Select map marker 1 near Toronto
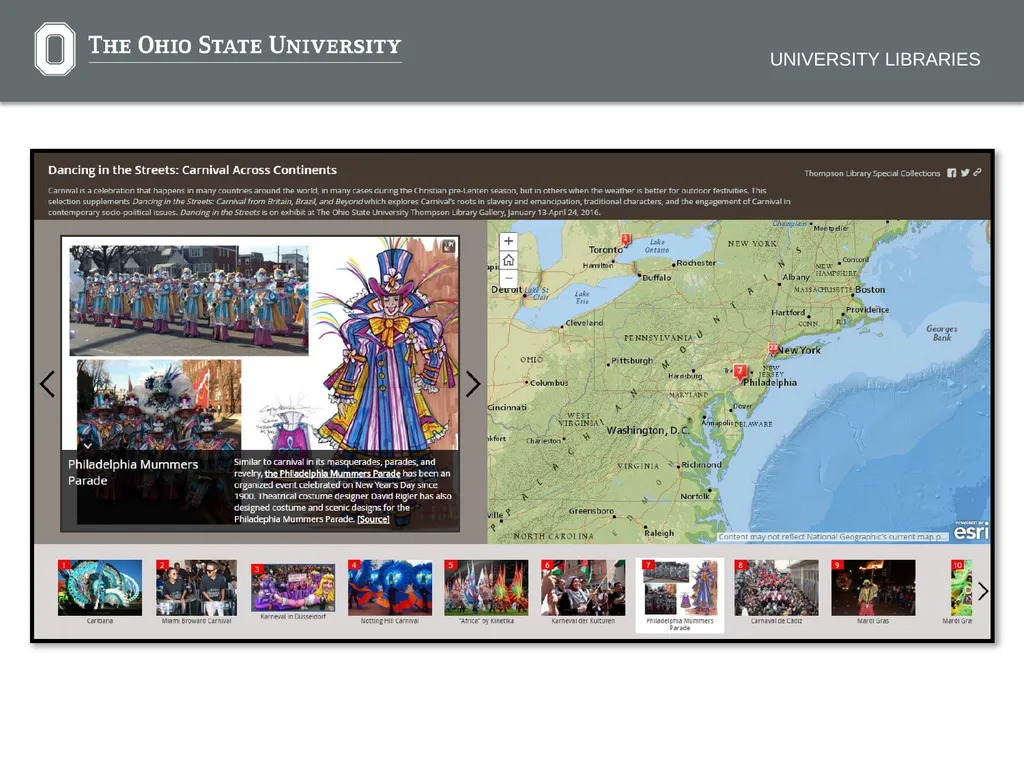1024x768 pixels. (x=626, y=240)
